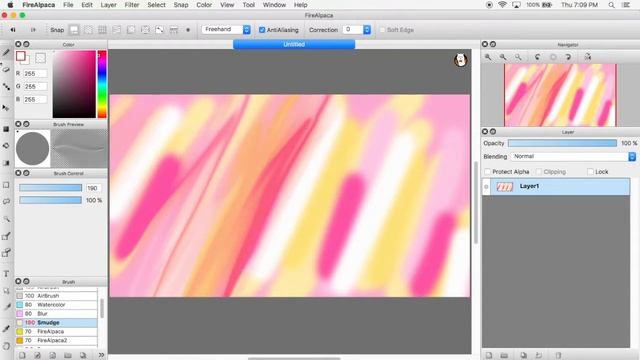The height and width of the screenshot is (360, 640).
Task: Select the rectangular Select tool
Action: click(x=6, y=185)
